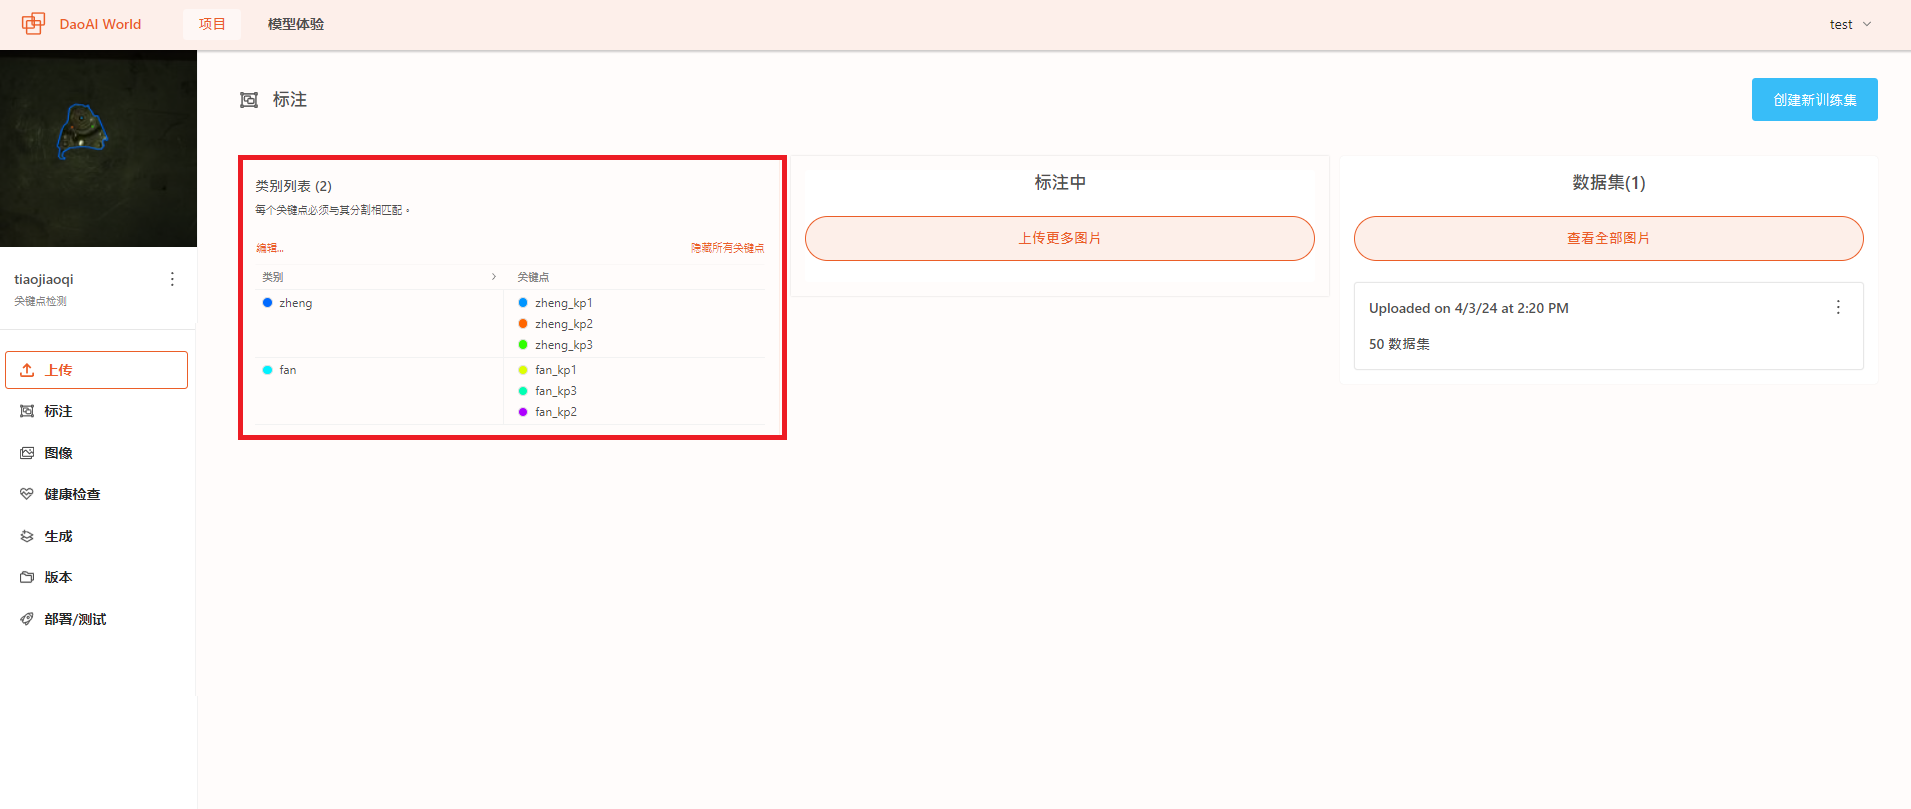Screen dimensions: 1911x809
Task: Select the fan_kp1 keypoint label
Action: [x=556, y=370]
